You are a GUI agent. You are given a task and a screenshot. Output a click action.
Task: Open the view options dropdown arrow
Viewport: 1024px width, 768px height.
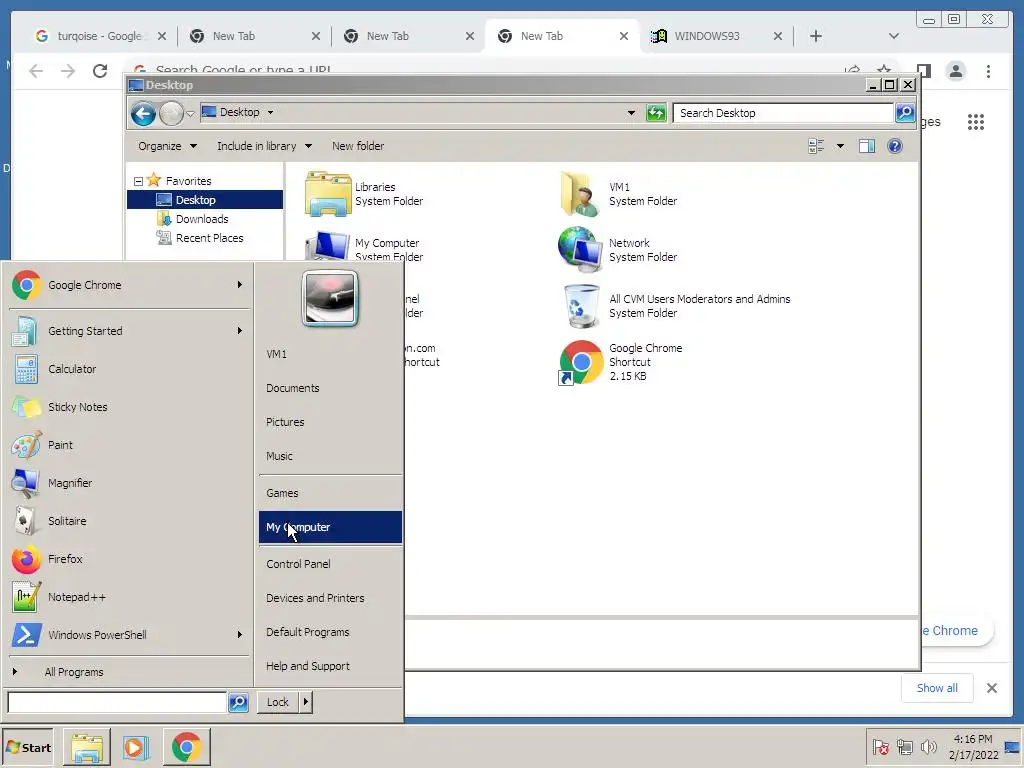click(x=840, y=146)
